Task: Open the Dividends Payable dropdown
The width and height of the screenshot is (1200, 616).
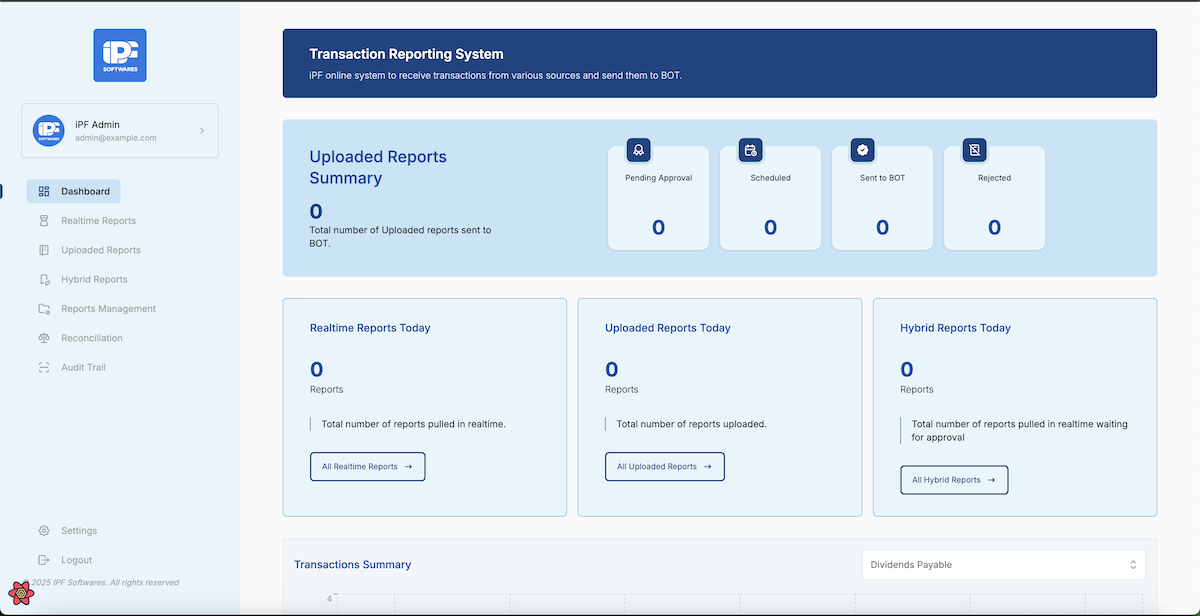Action: click(x=1003, y=565)
